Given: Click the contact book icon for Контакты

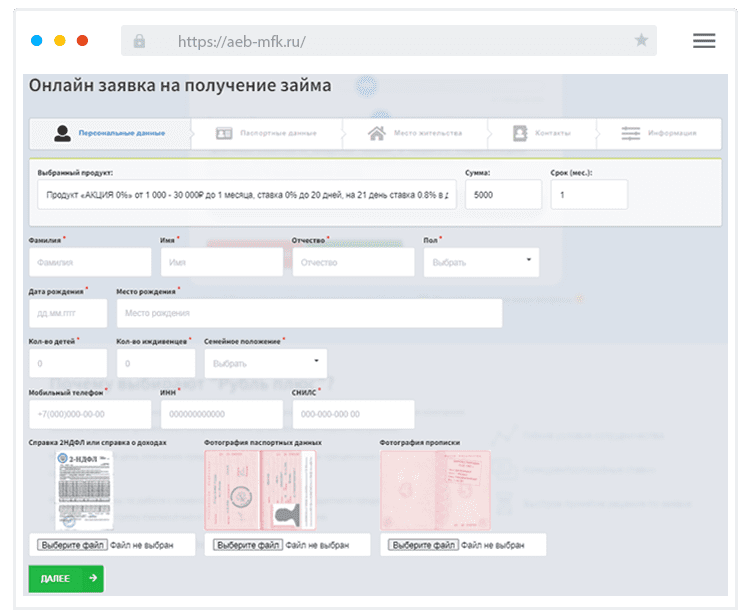Looking at the screenshot, I should pyautogui.click(x=519, y=133).
